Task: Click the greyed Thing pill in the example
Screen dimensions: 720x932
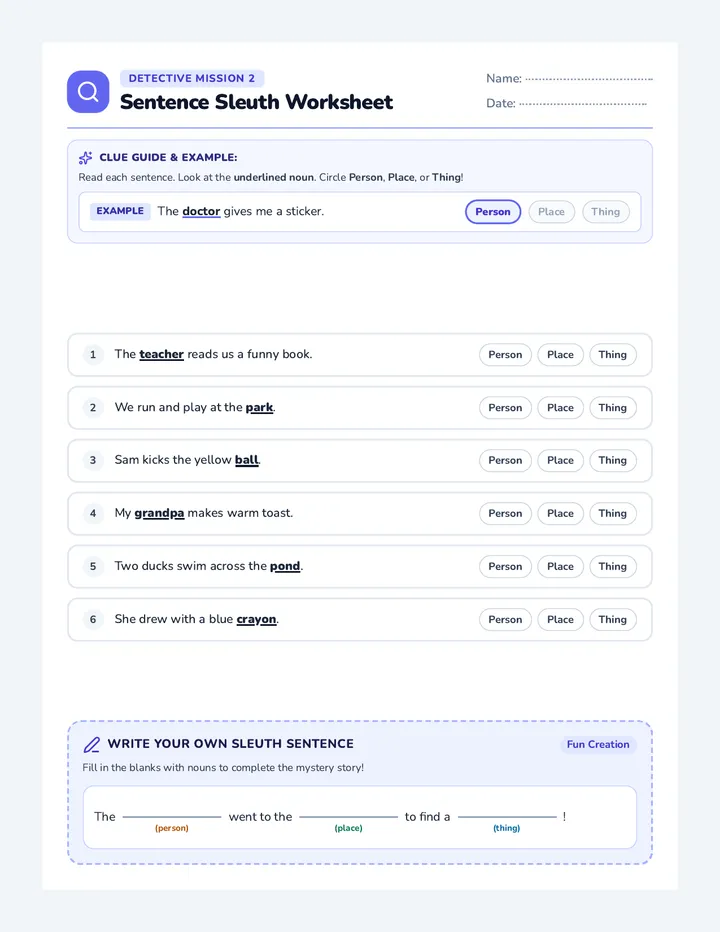Action: (606, 212)
